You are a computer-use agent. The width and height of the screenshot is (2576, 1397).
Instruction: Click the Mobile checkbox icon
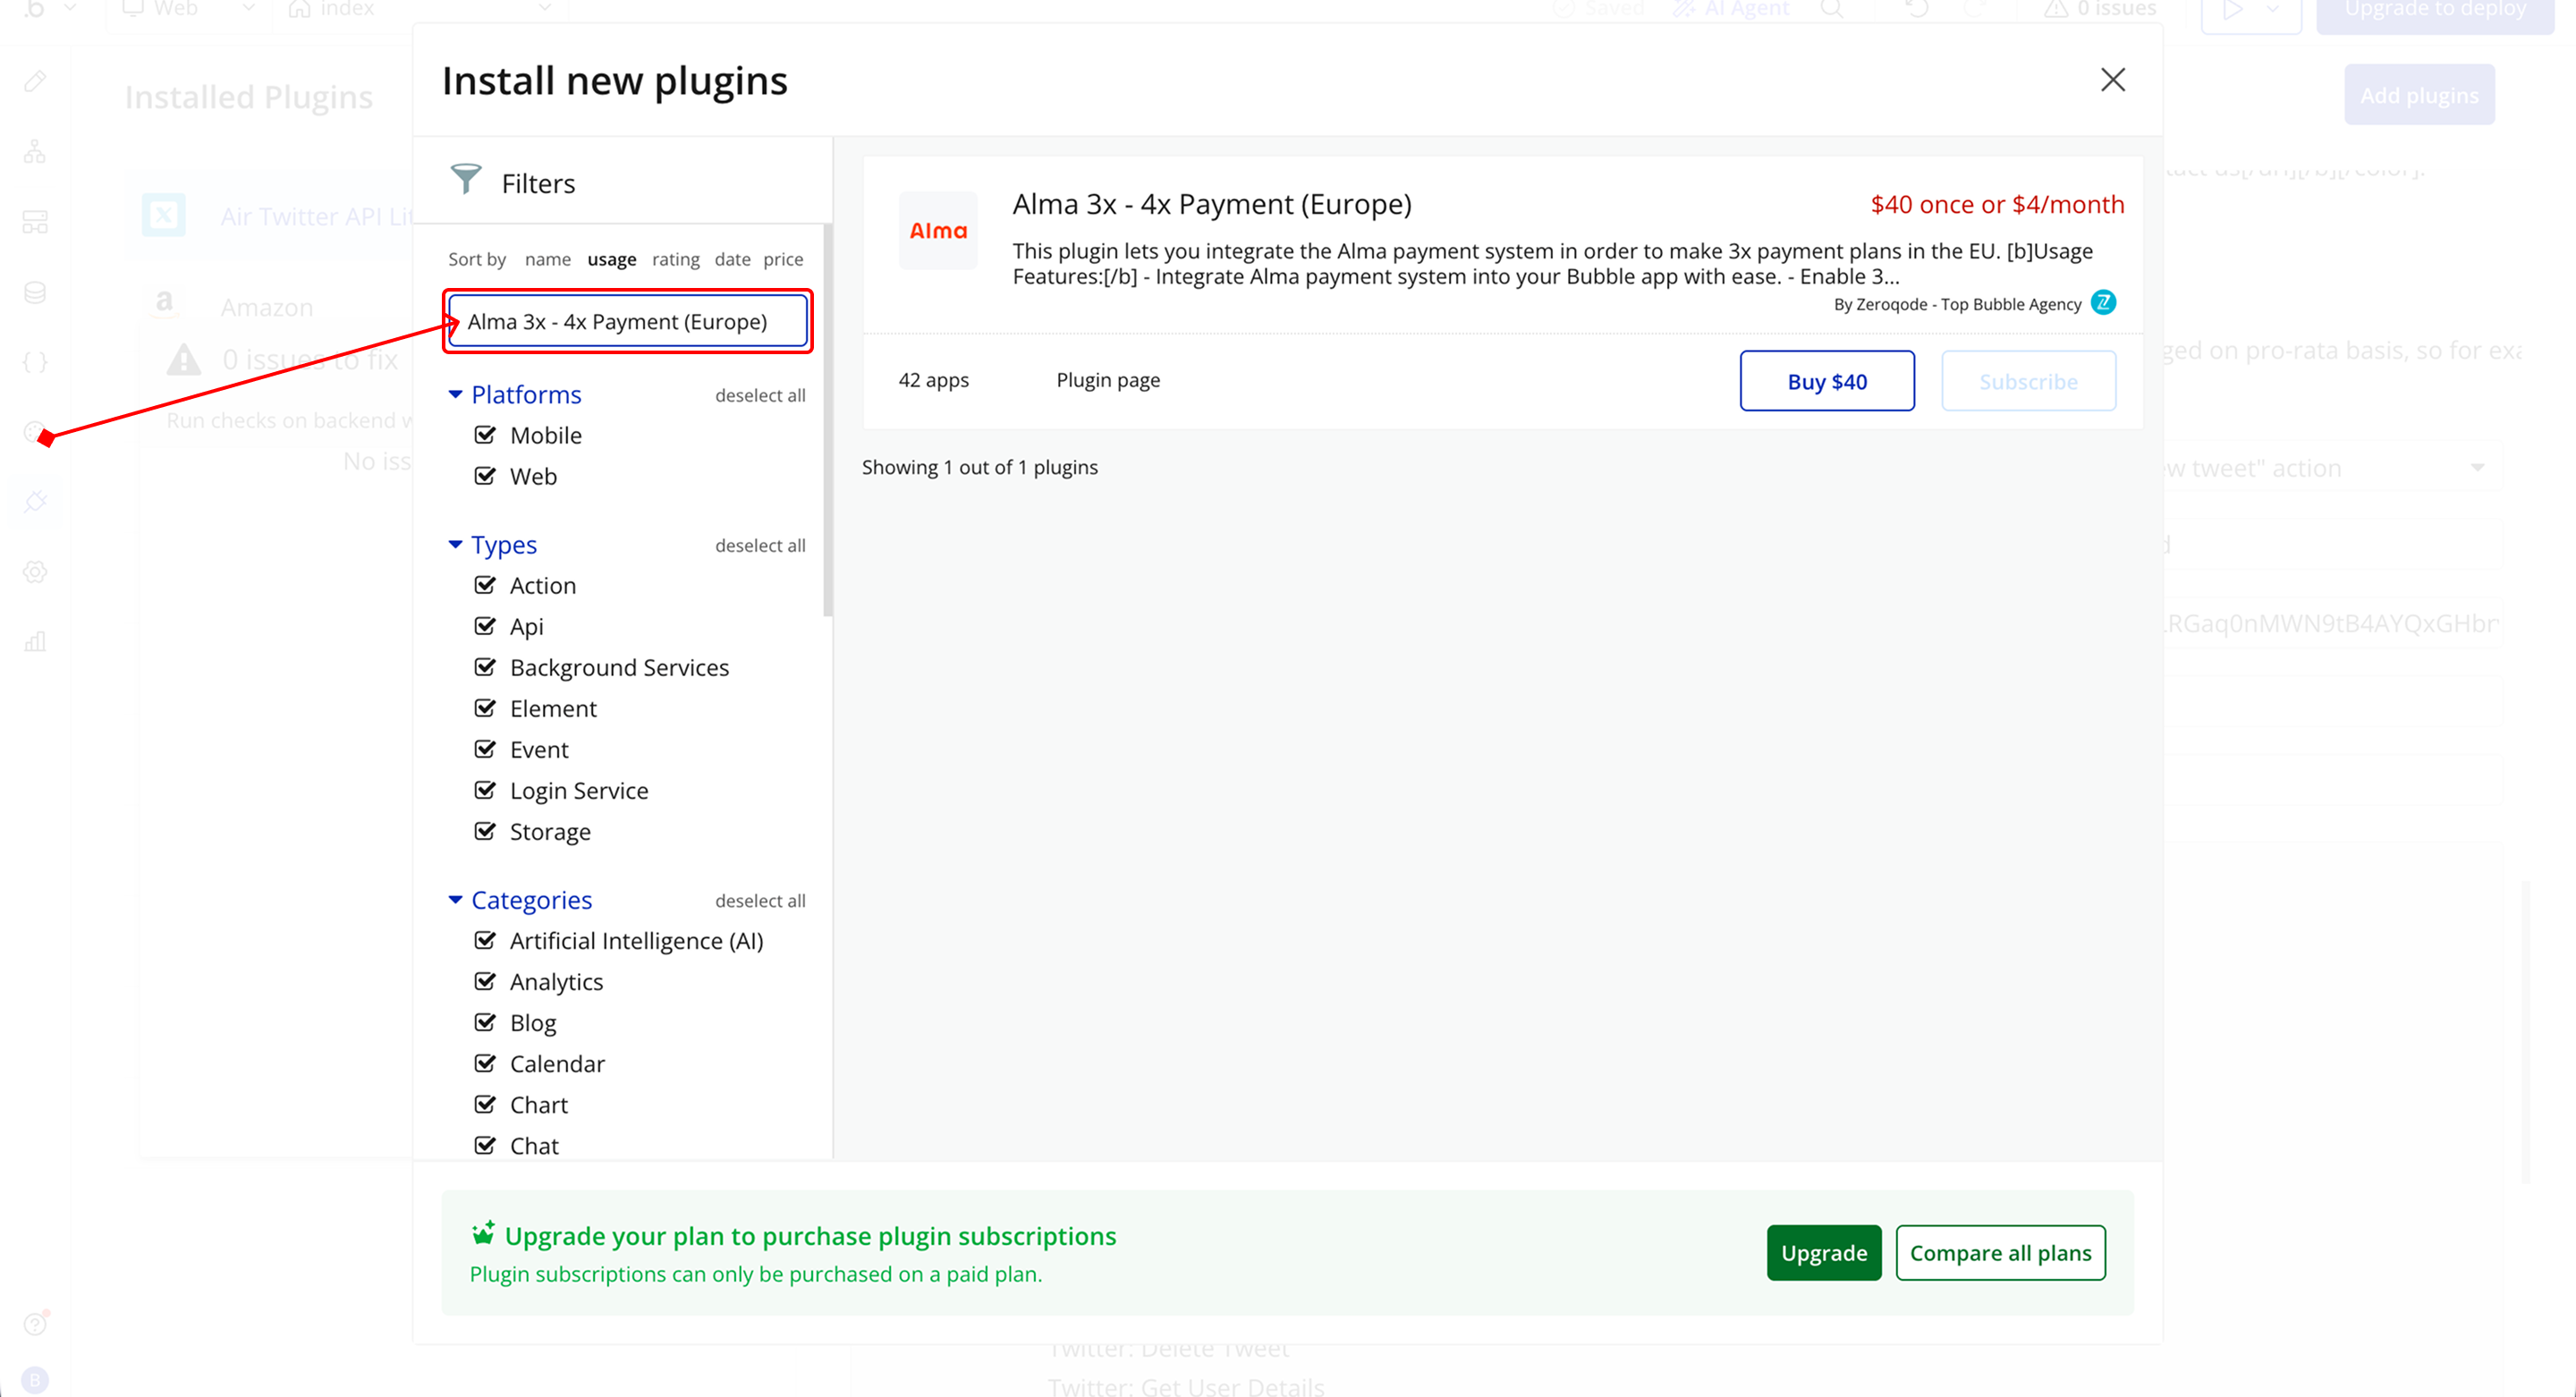(x=485, y=435)
